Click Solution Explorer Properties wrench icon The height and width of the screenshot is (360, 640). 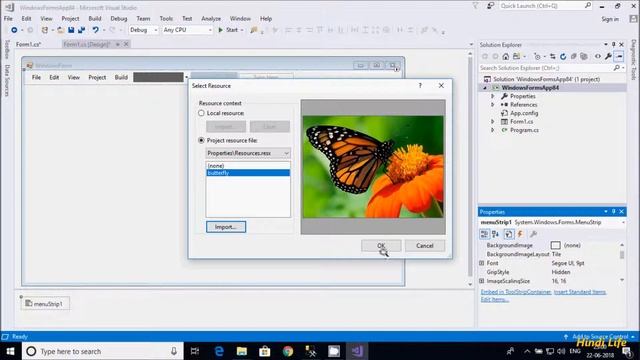coord(608,56)
